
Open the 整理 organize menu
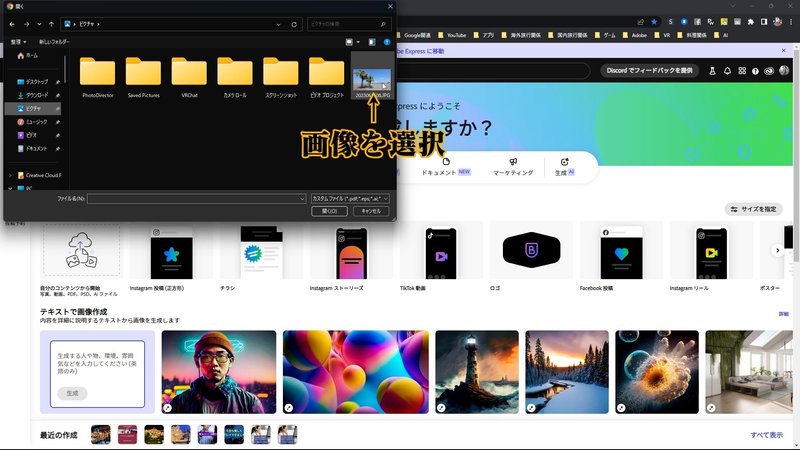(x=18, y=42)
